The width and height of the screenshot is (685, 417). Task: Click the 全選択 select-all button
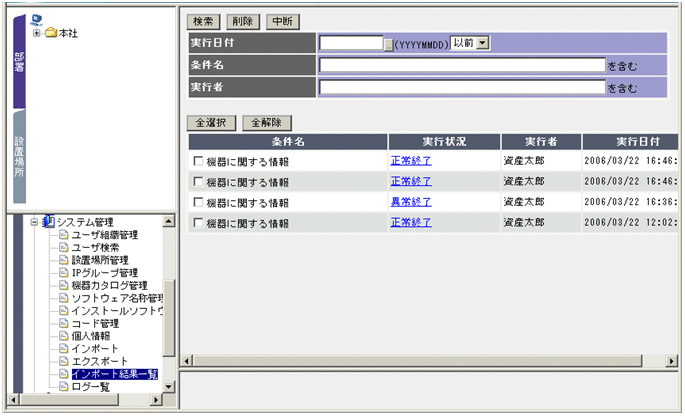pos(211,123)
